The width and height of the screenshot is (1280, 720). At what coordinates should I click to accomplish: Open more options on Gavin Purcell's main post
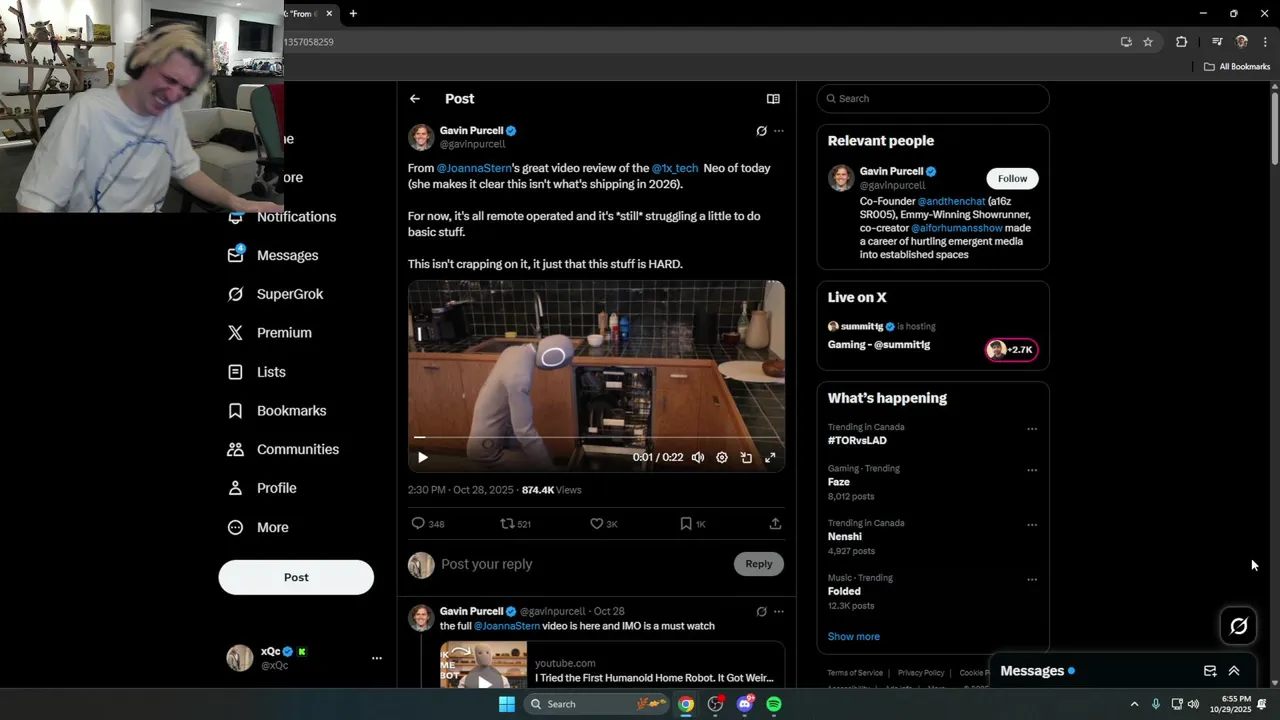tap(779, 131)
